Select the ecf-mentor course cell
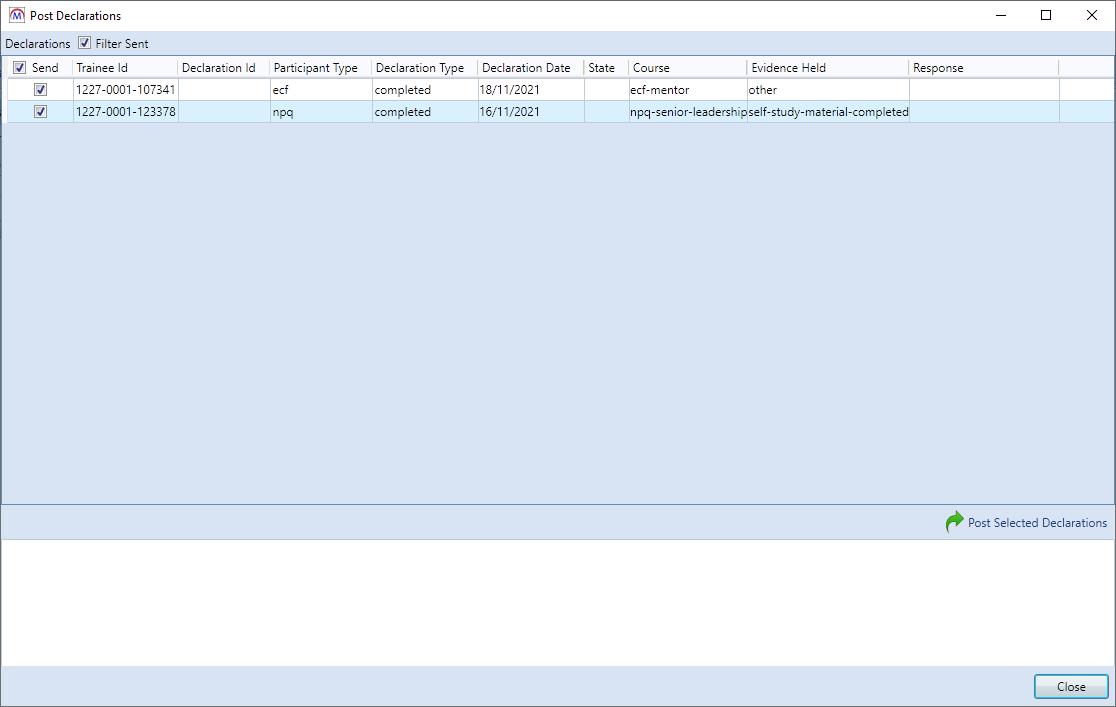The height and width of the screenshot is (707, 1116). [686, 90]
